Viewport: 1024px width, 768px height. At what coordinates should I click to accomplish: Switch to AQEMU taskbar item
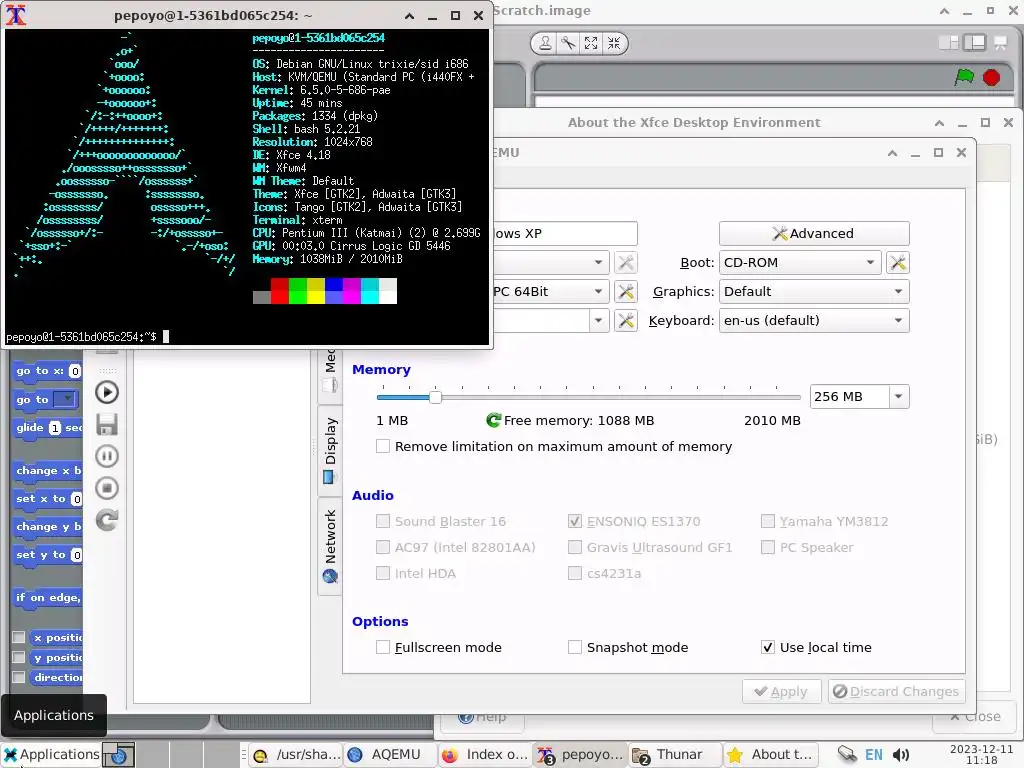point(388,754)
